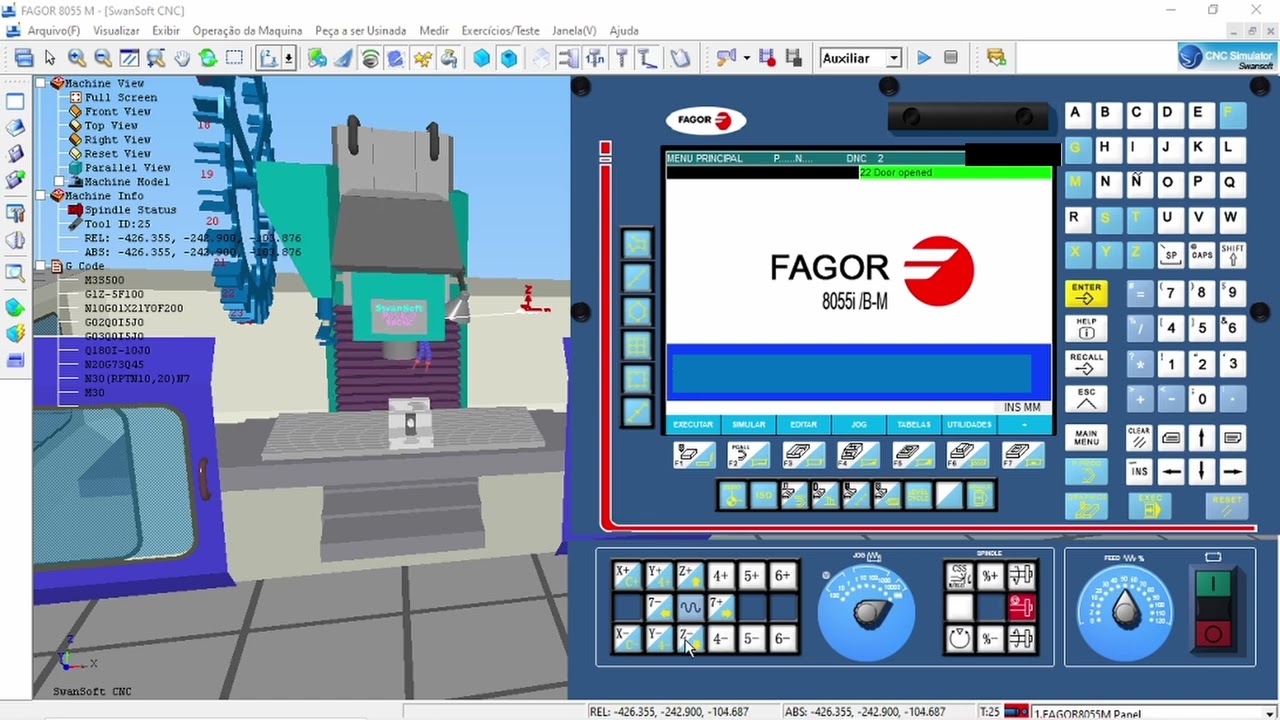1280x720 pixels.
Task: Open the Ajuda menu
Action: 624,31
